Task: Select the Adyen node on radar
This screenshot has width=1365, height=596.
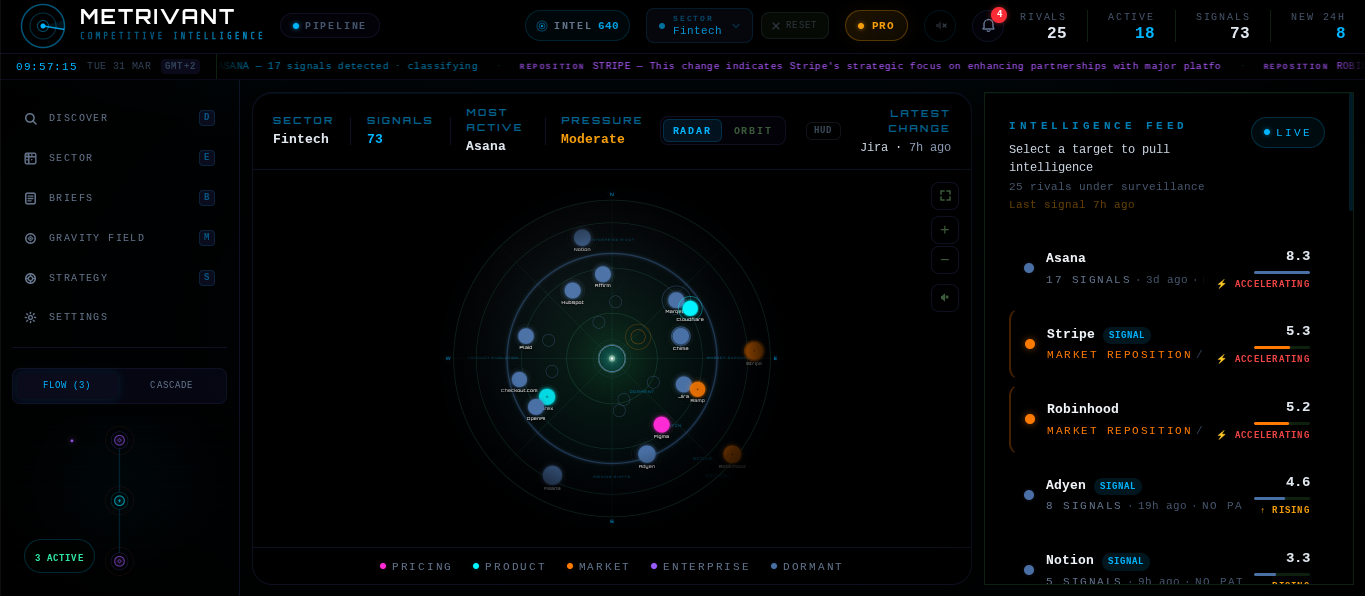Action: (647, 454)
